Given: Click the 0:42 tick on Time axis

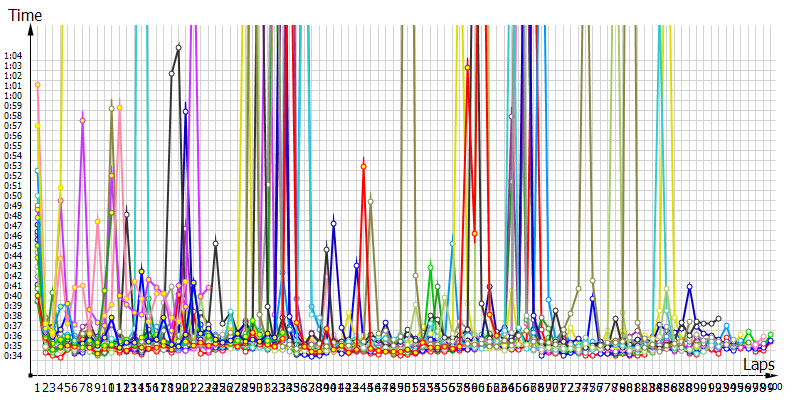Looking at the screenshot, I should 13,275.
